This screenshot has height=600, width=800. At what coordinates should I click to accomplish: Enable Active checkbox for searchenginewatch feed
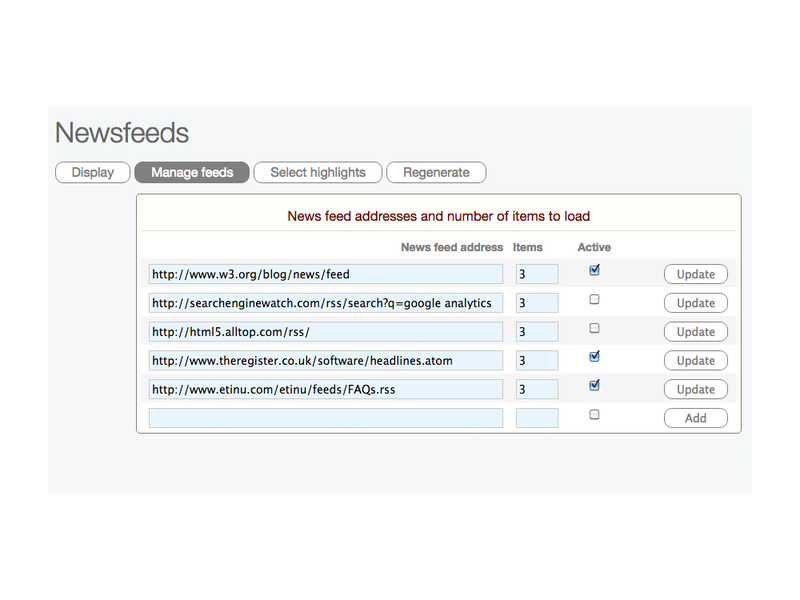tap(594, 299)
